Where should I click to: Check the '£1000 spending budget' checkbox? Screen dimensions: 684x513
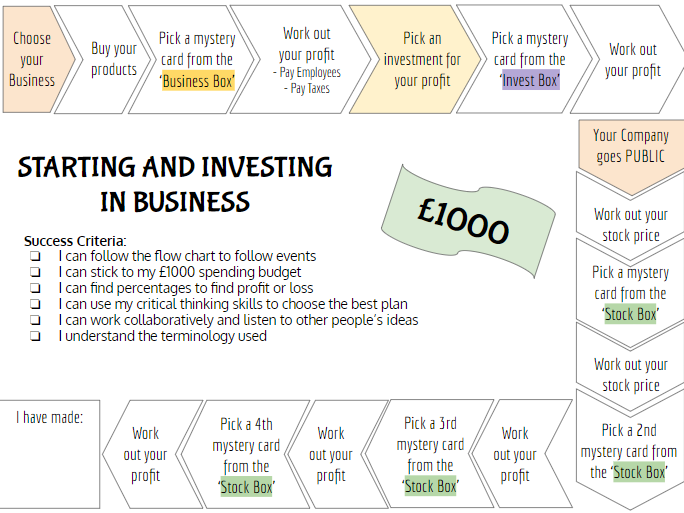tap(35, 272)
